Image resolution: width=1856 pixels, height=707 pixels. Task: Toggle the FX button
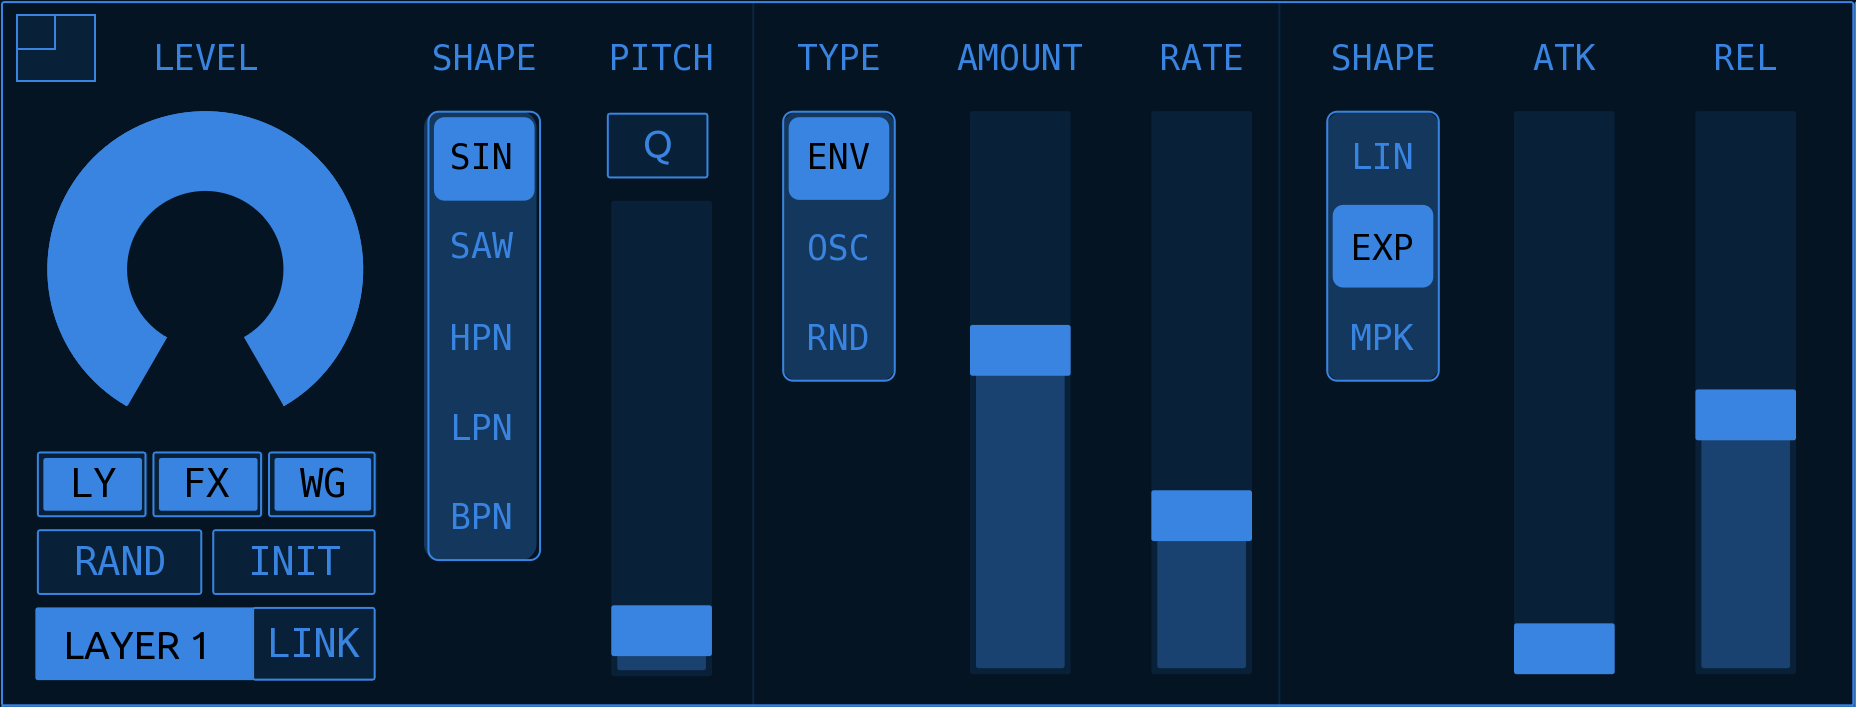coord(207,484)
